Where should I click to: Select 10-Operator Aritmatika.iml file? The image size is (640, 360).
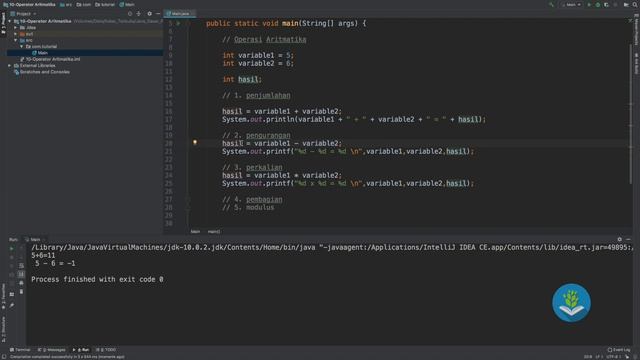click(50, 59)
